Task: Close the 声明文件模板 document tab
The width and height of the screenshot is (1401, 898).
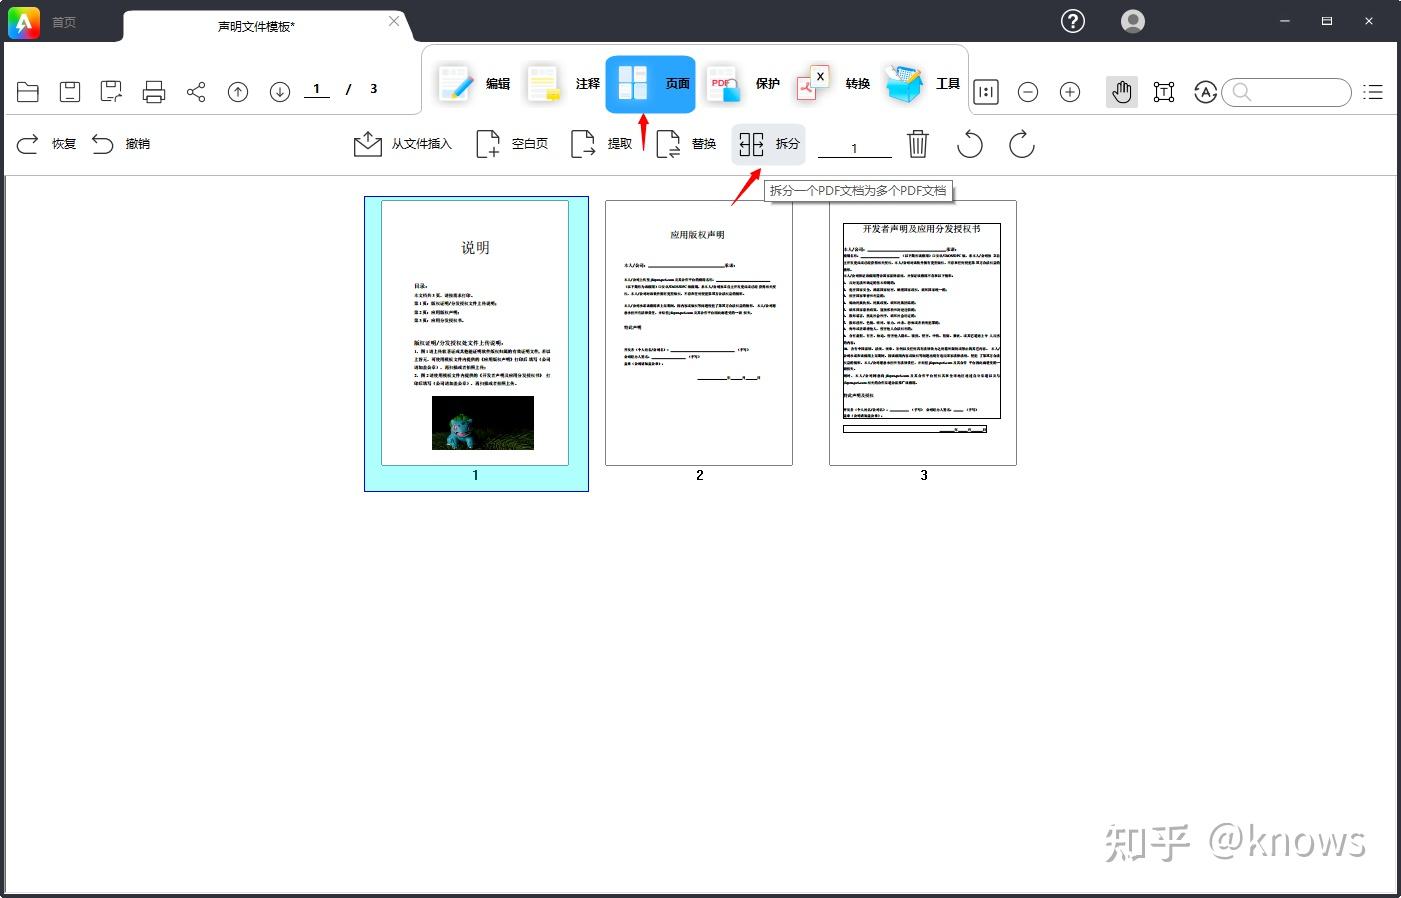Action: tap(394, 21)
